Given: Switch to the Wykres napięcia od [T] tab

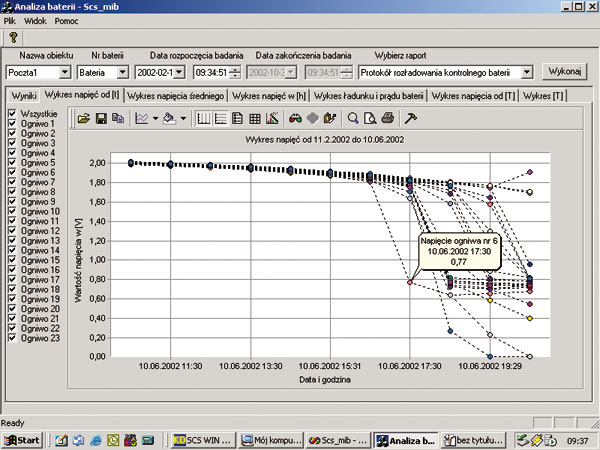Looking at the screenshot, I should (473, 96).
